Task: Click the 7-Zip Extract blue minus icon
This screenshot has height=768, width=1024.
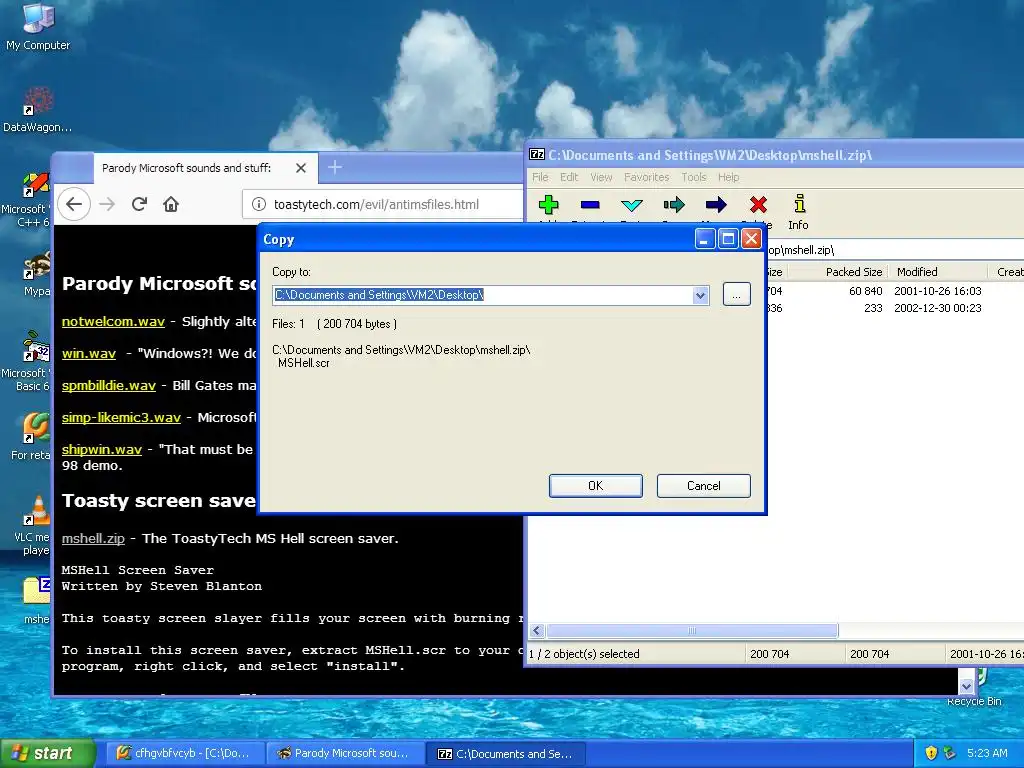Action: 590,205
